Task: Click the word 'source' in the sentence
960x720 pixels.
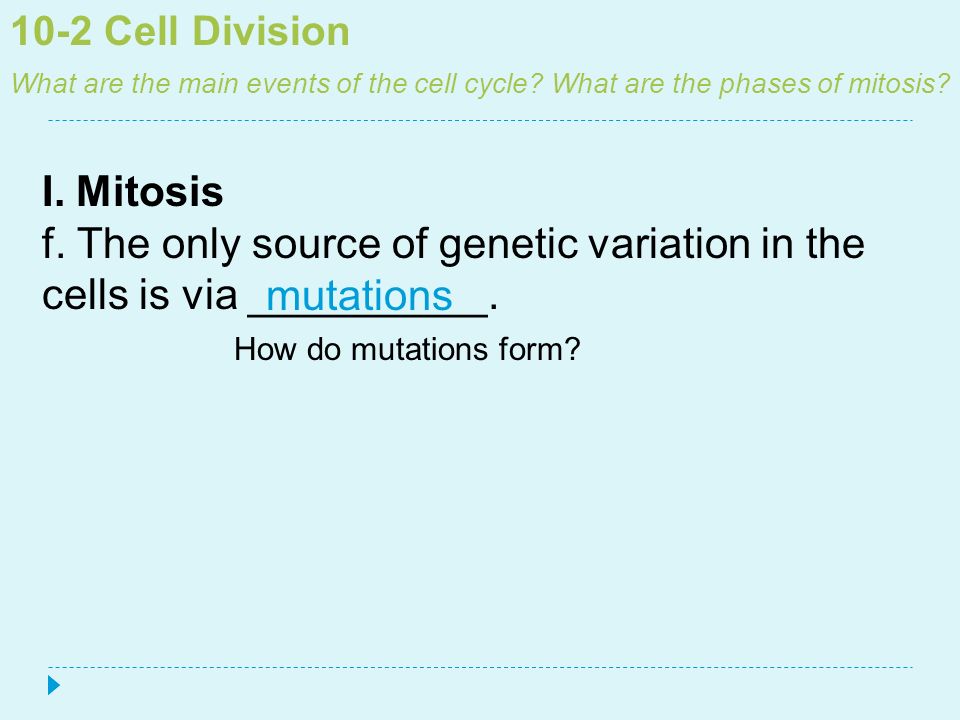Action: tap(316, 245)
